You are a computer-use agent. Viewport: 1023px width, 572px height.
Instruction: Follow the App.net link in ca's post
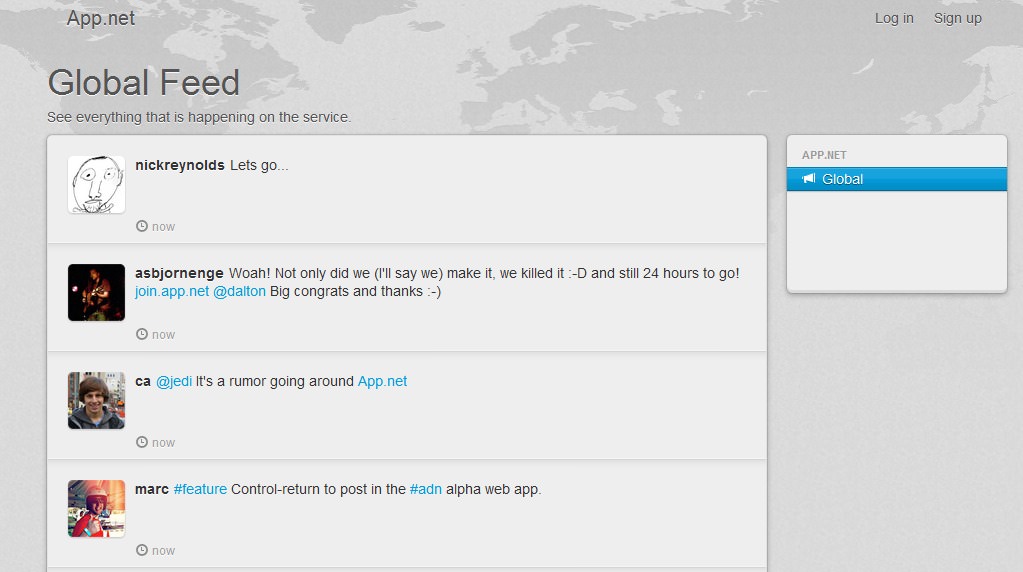(x=382, y=382)
